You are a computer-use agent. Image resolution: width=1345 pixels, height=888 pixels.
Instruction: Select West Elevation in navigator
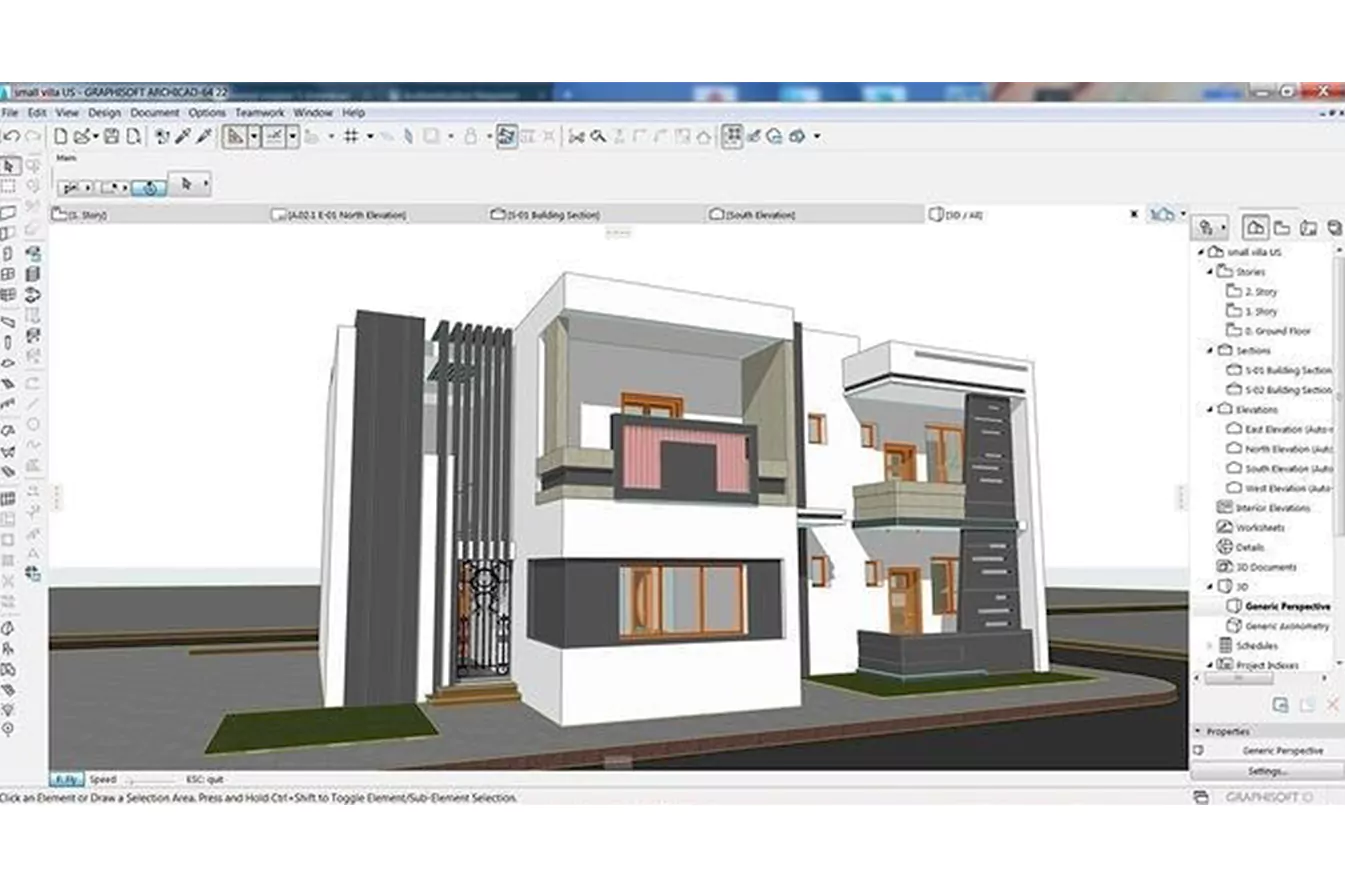point(1279,488)
